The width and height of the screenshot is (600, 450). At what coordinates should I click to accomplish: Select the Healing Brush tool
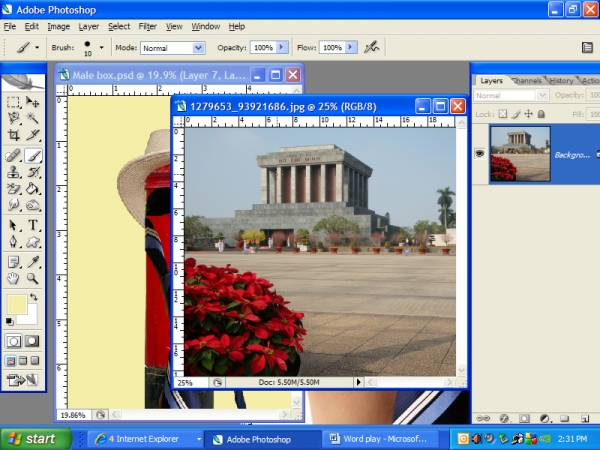13,156
